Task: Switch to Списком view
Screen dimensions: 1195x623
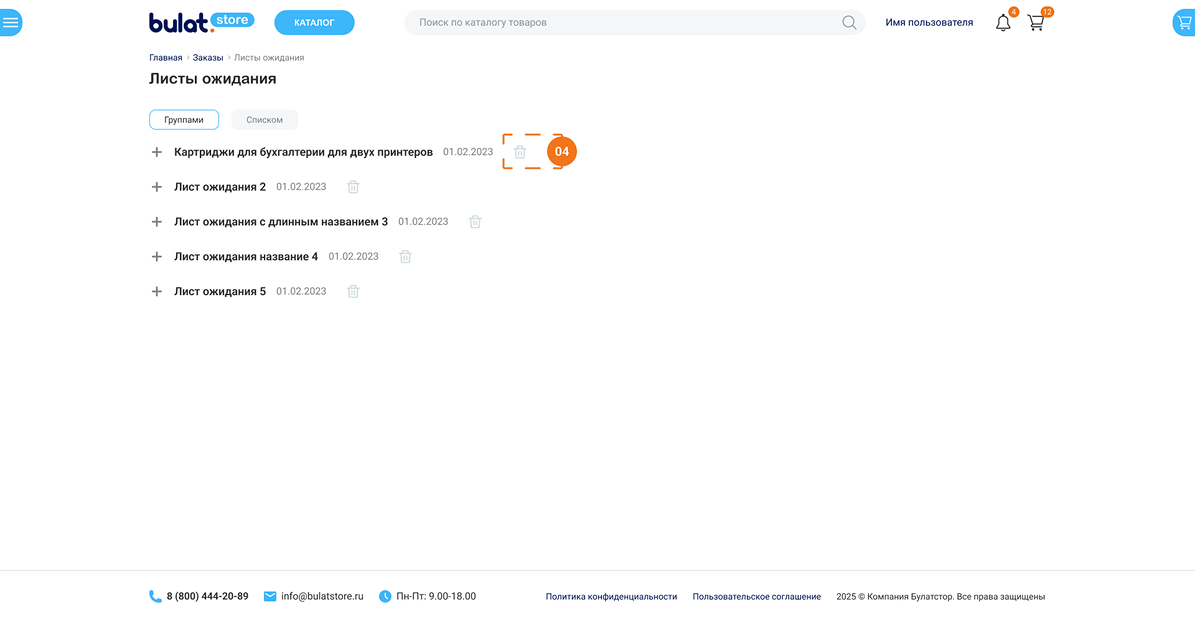Action: click(264, 120)
